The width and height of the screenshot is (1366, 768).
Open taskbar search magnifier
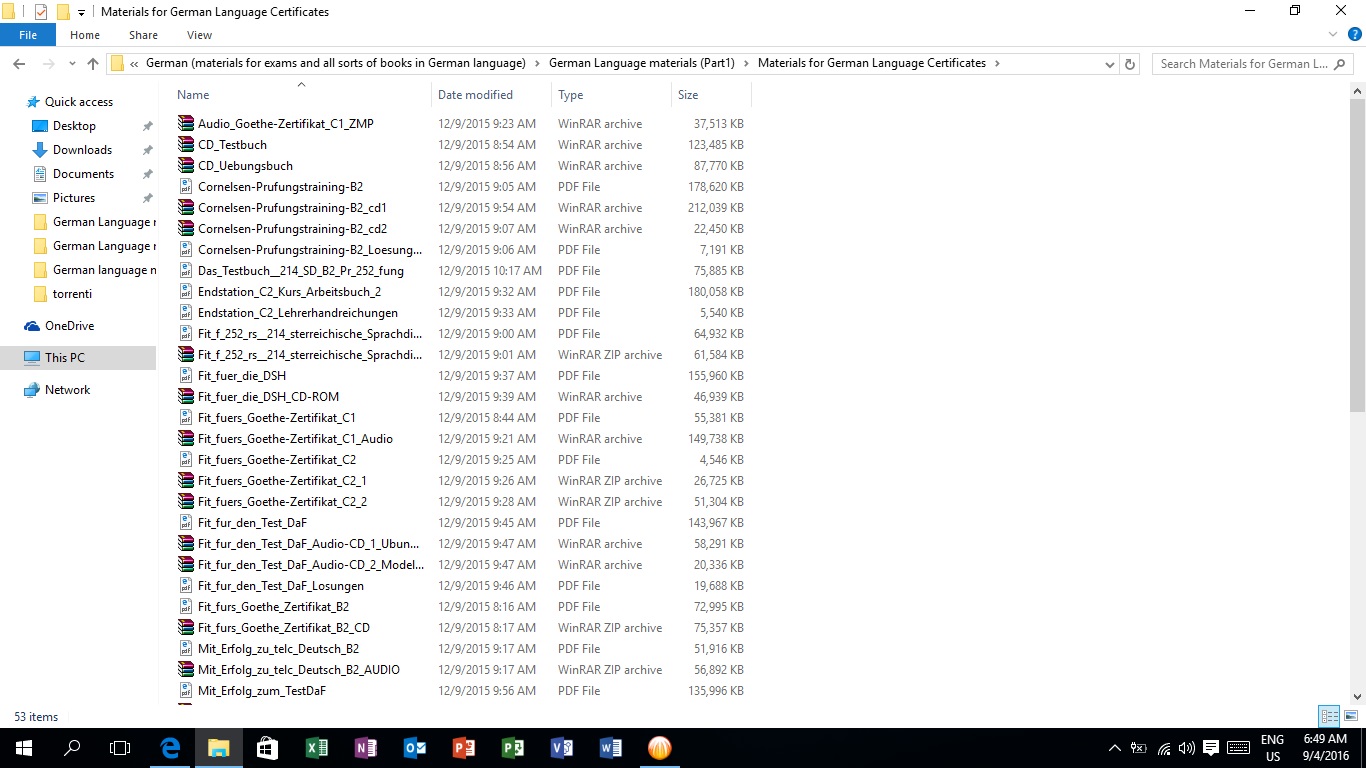(x=72, y=748)
